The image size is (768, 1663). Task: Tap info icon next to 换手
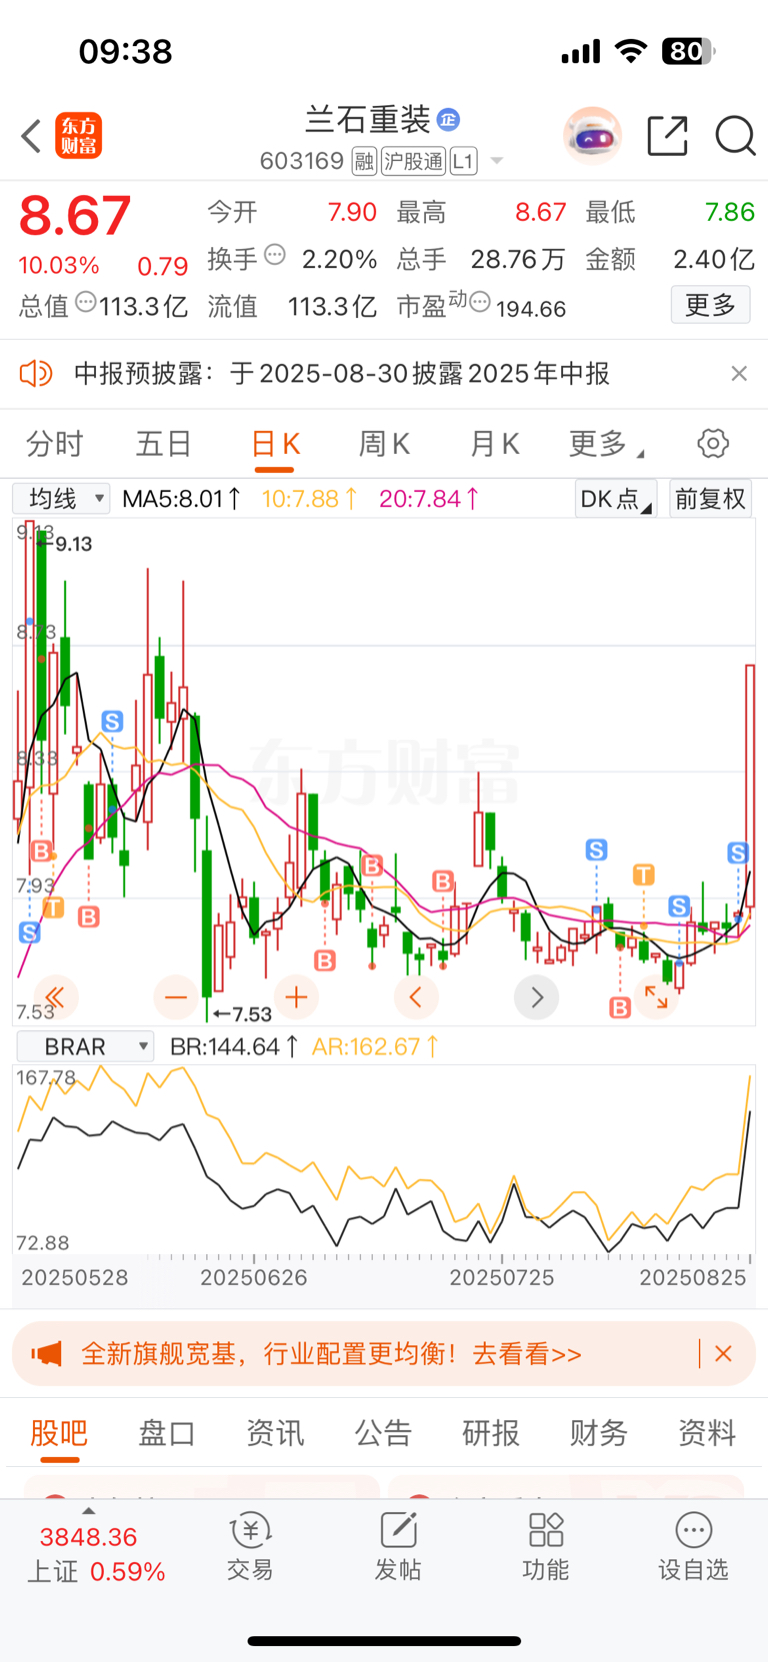pyautogui.click(x=275, y=255)
